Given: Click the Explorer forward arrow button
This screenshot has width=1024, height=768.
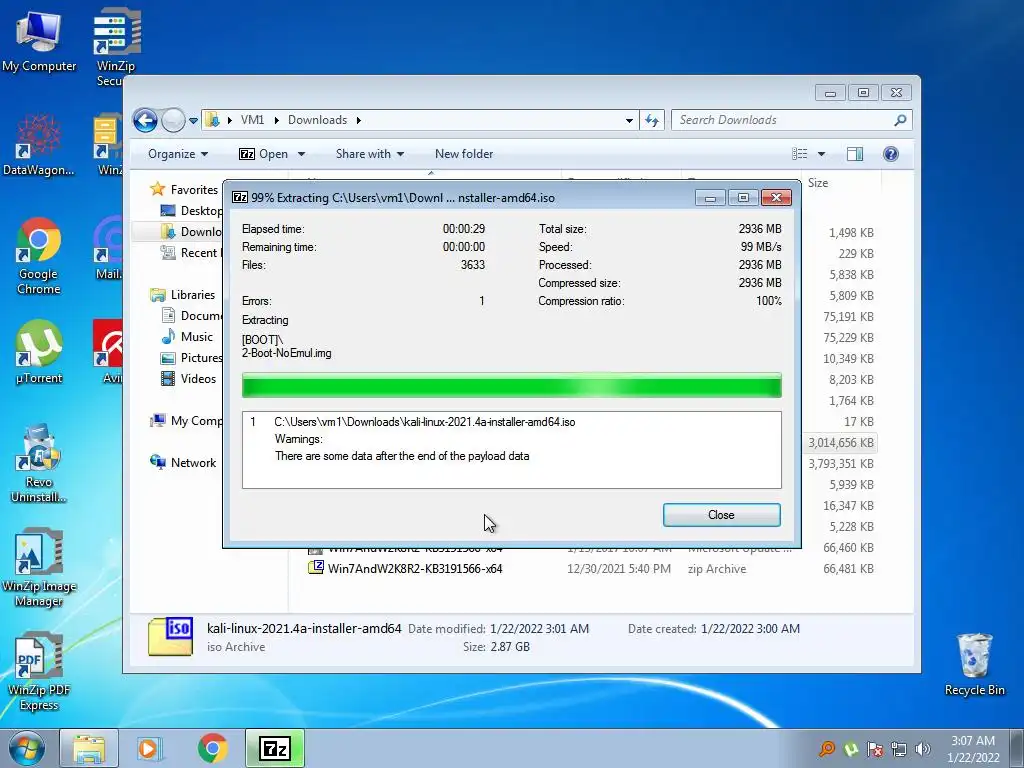Looking at the screenshot, I should point(173,120).
